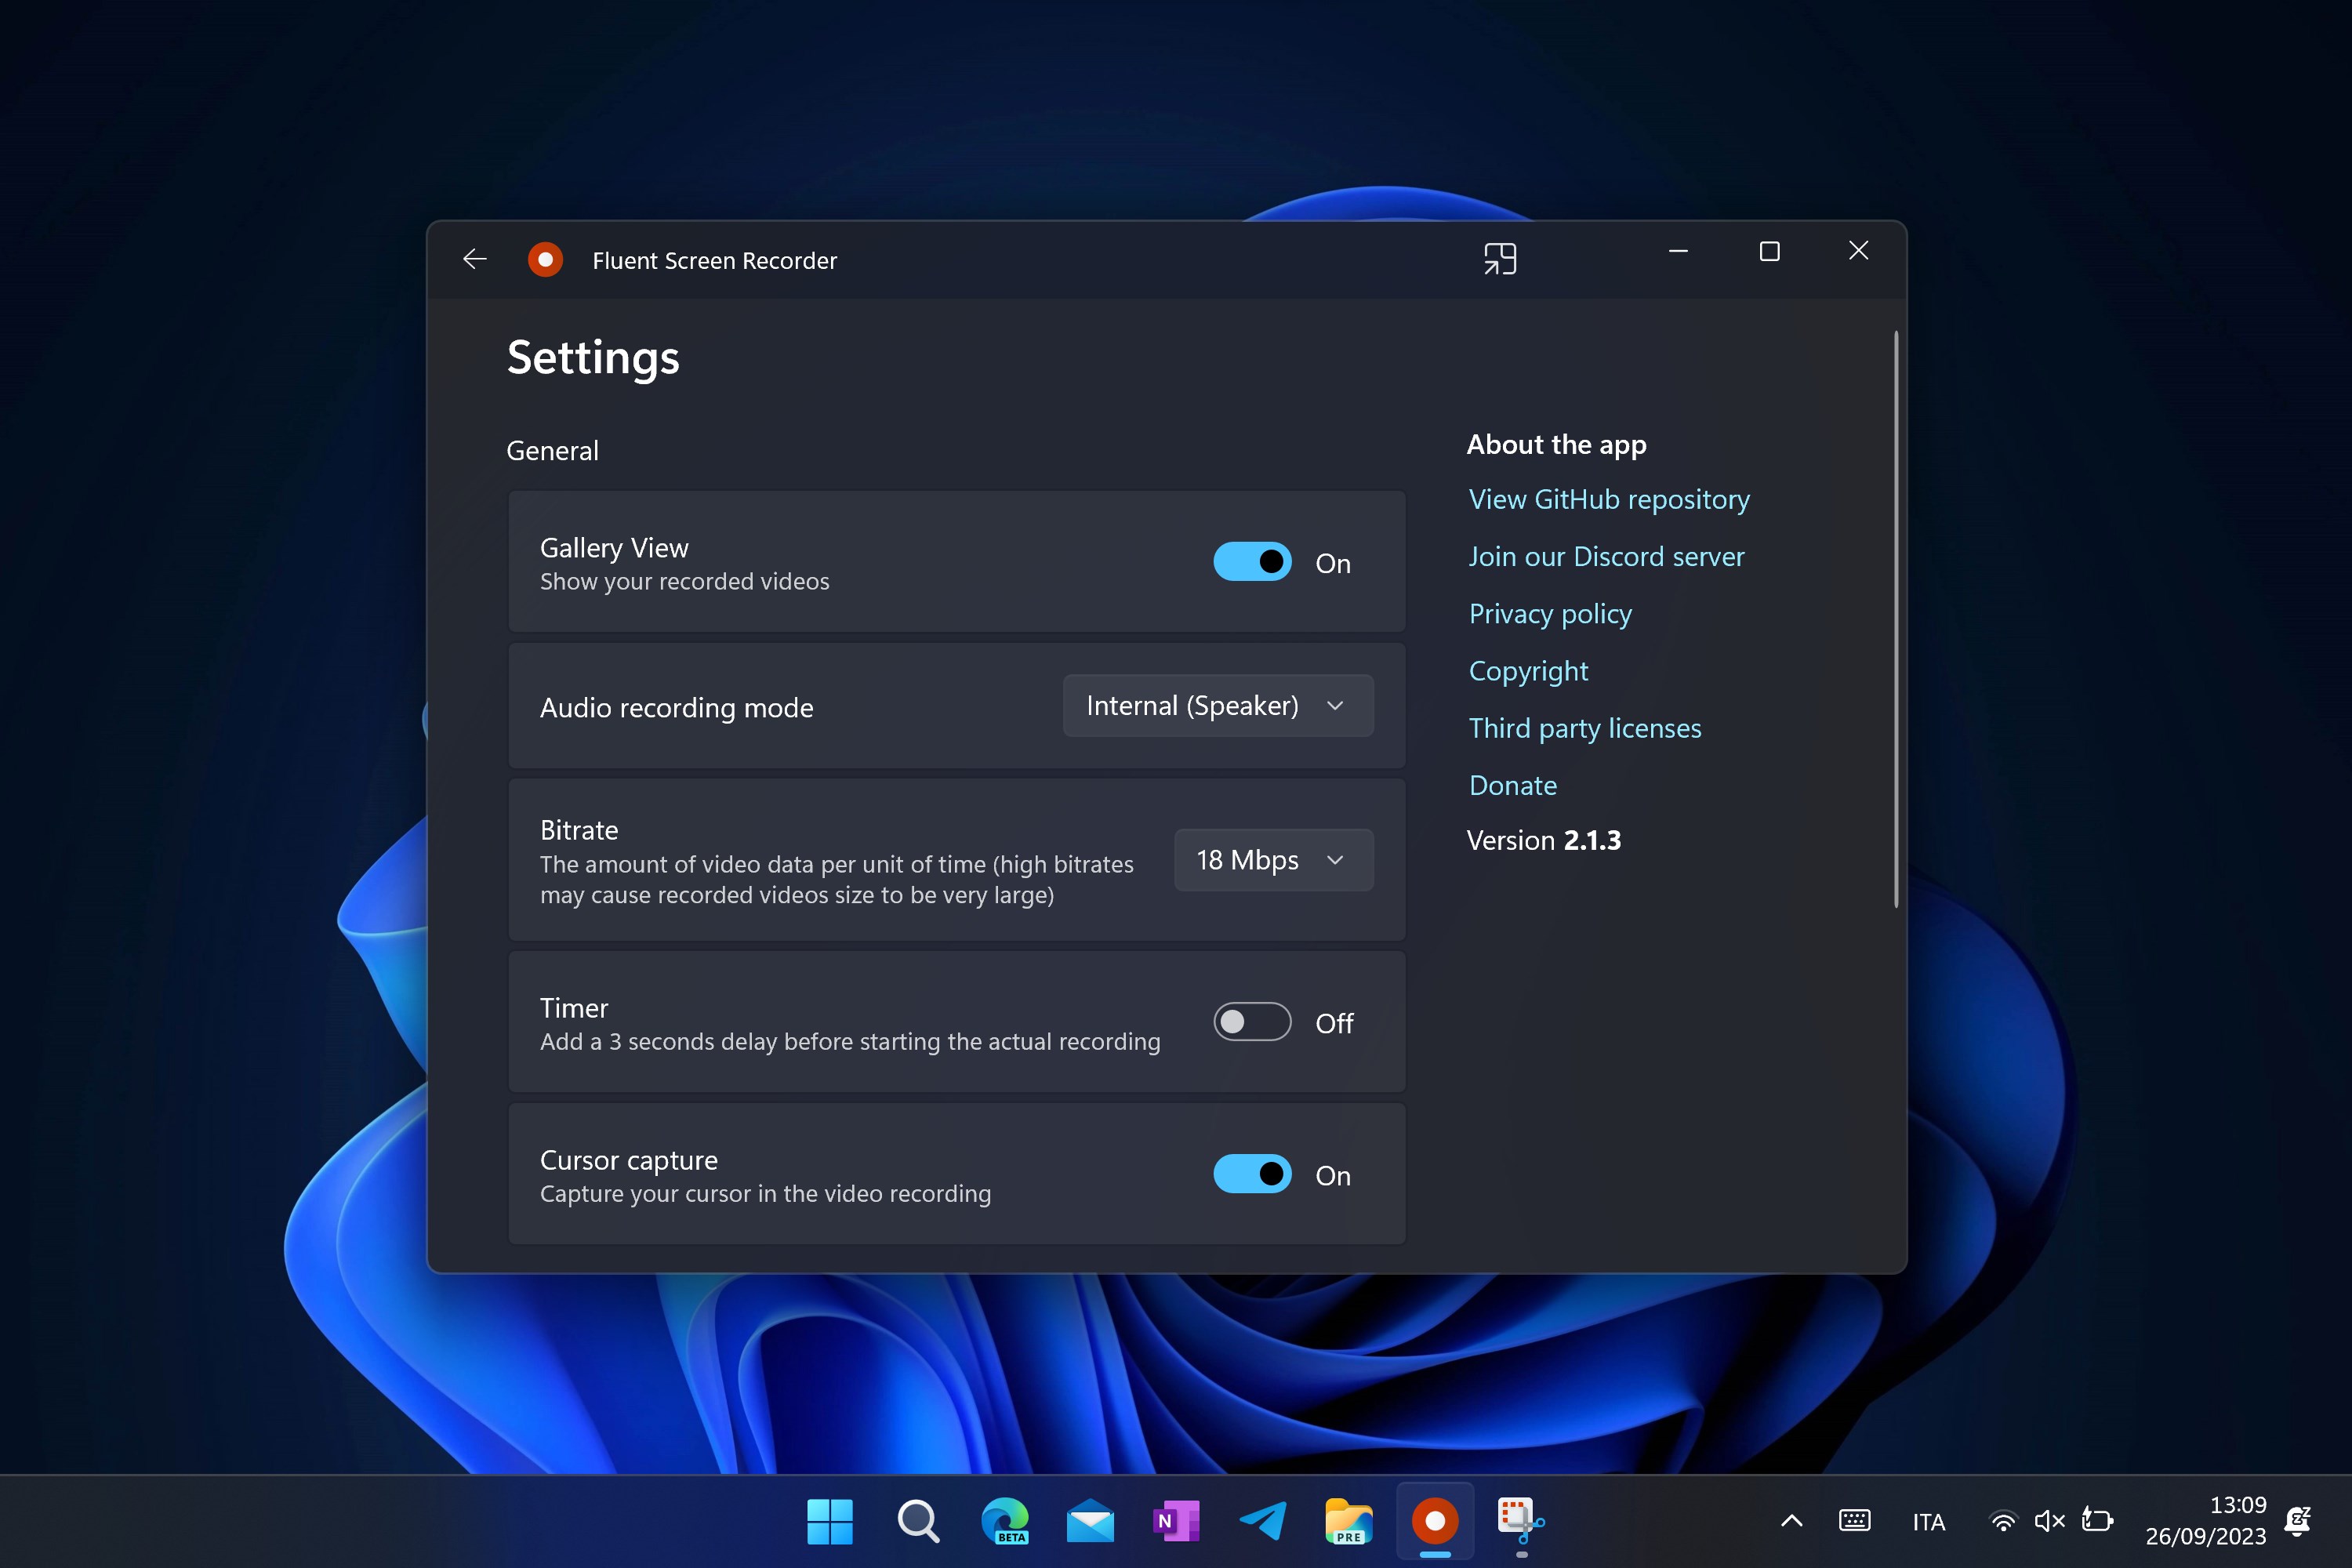Open the Windows Start menu
This screenshot has width=2352, height=1568.
click(830, 1521)
